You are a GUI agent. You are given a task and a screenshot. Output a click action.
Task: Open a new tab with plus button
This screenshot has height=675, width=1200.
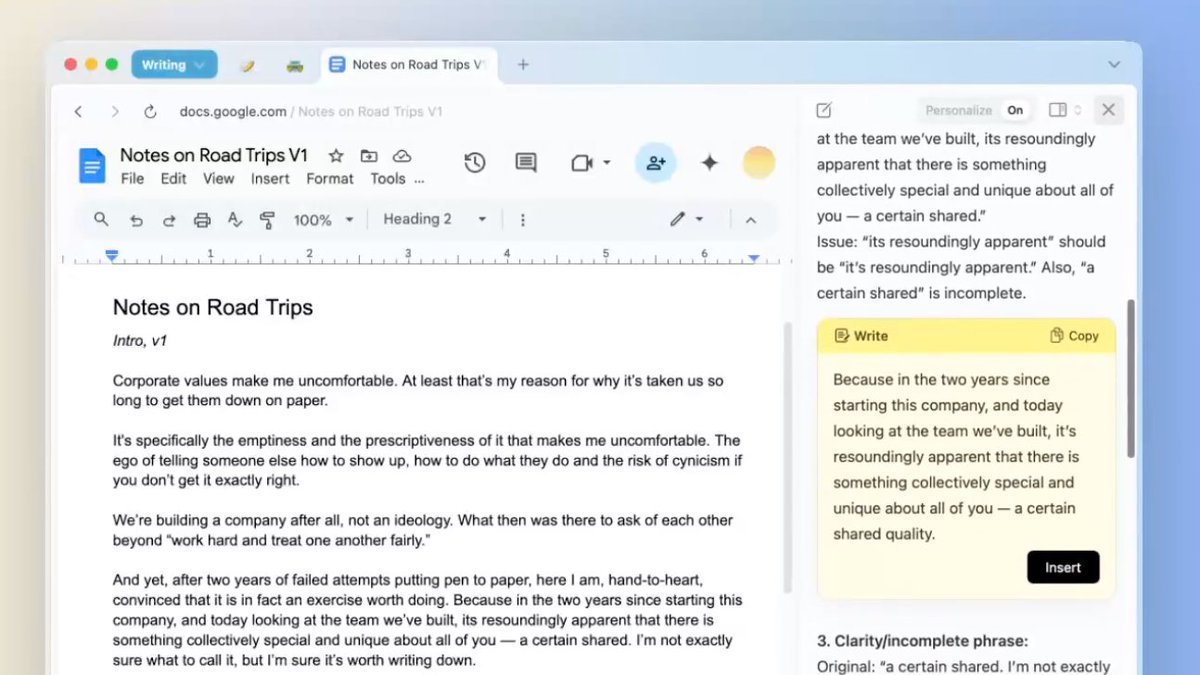point(523,65)
